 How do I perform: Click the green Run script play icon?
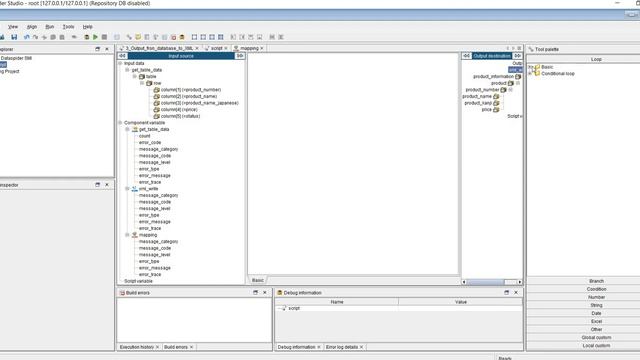click(x=95, y=37)
